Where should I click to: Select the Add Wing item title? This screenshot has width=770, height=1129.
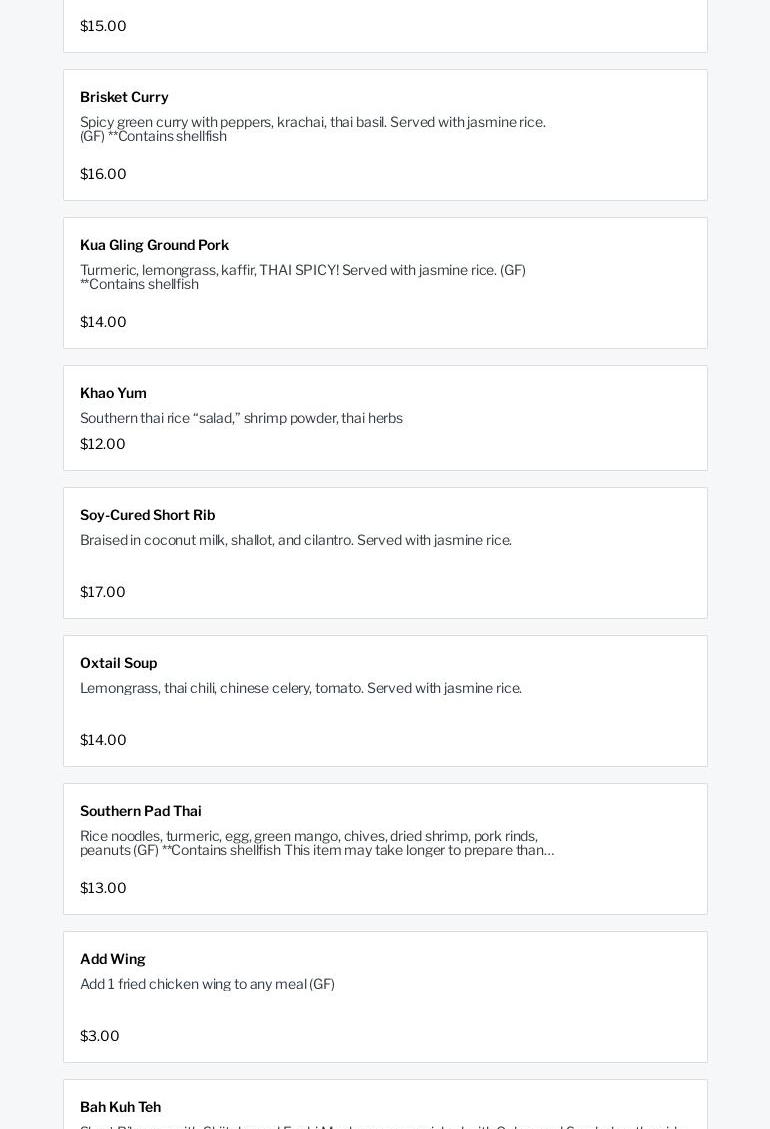click(x=112, y=959)
